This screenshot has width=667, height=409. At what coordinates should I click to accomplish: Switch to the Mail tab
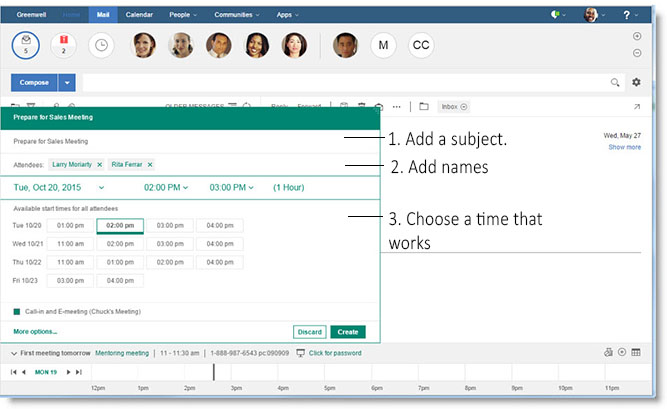103,14
